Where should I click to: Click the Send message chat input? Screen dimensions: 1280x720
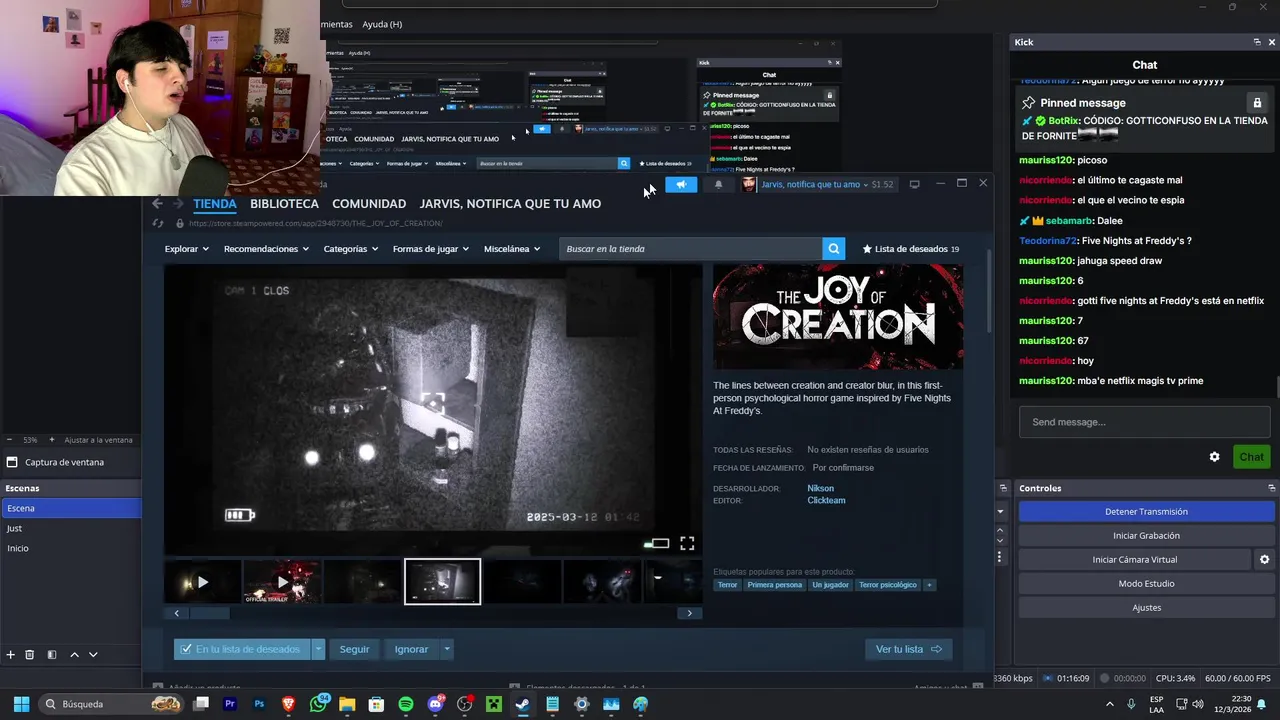click(1145, 422)
